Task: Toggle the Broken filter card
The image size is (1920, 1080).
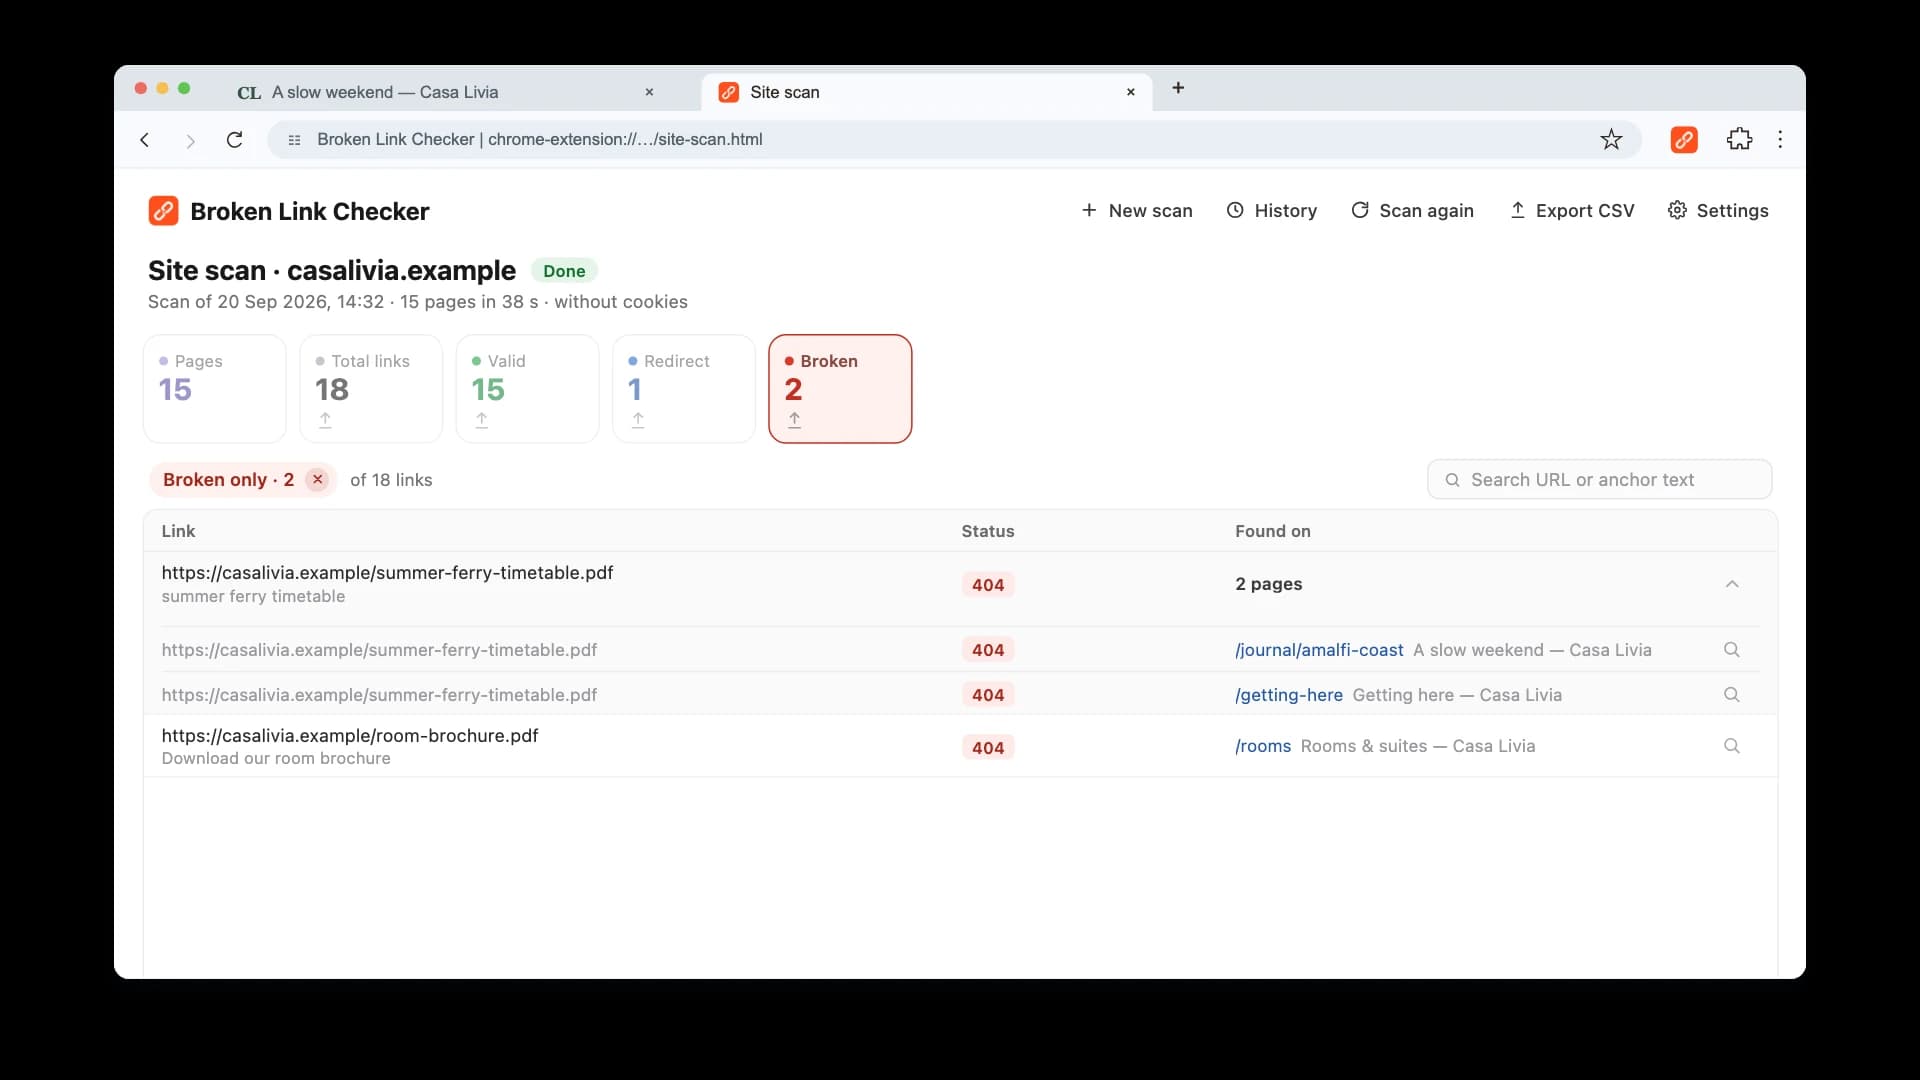Action: pos(840,389)
